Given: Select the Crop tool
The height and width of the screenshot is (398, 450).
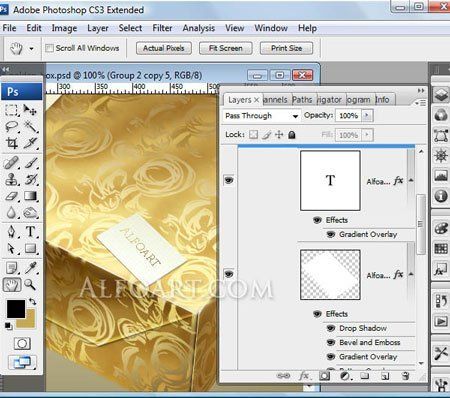Looking at the screenshot, I should (x=11, y=143).
